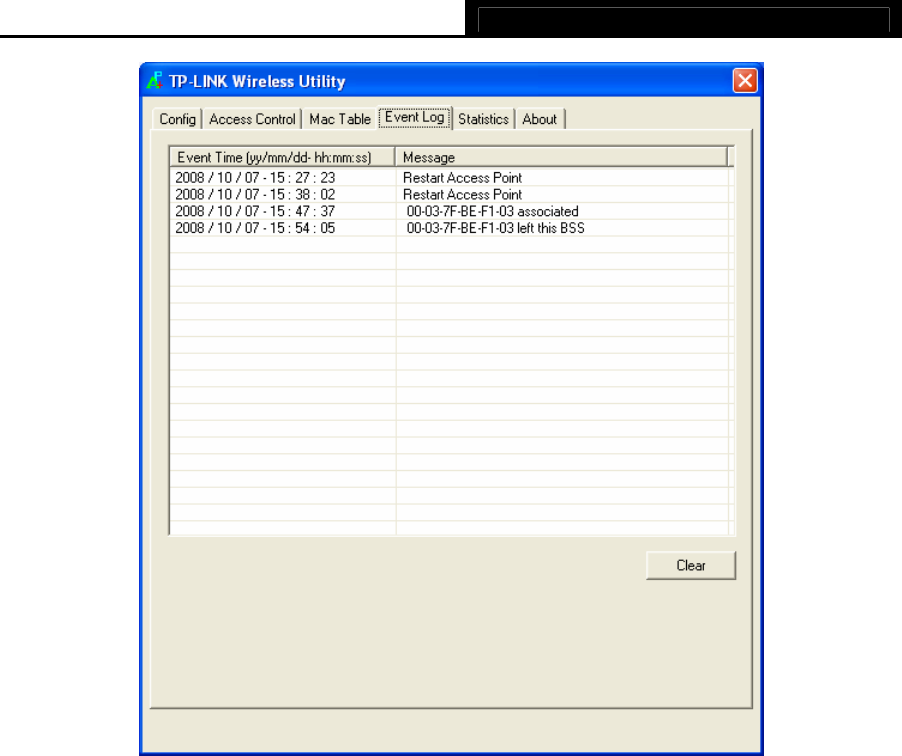
Task: Select event time 2008 / 10 / 07 - 15 : 47 : 37
Action: pyautogui.click(x=255, y=211)
